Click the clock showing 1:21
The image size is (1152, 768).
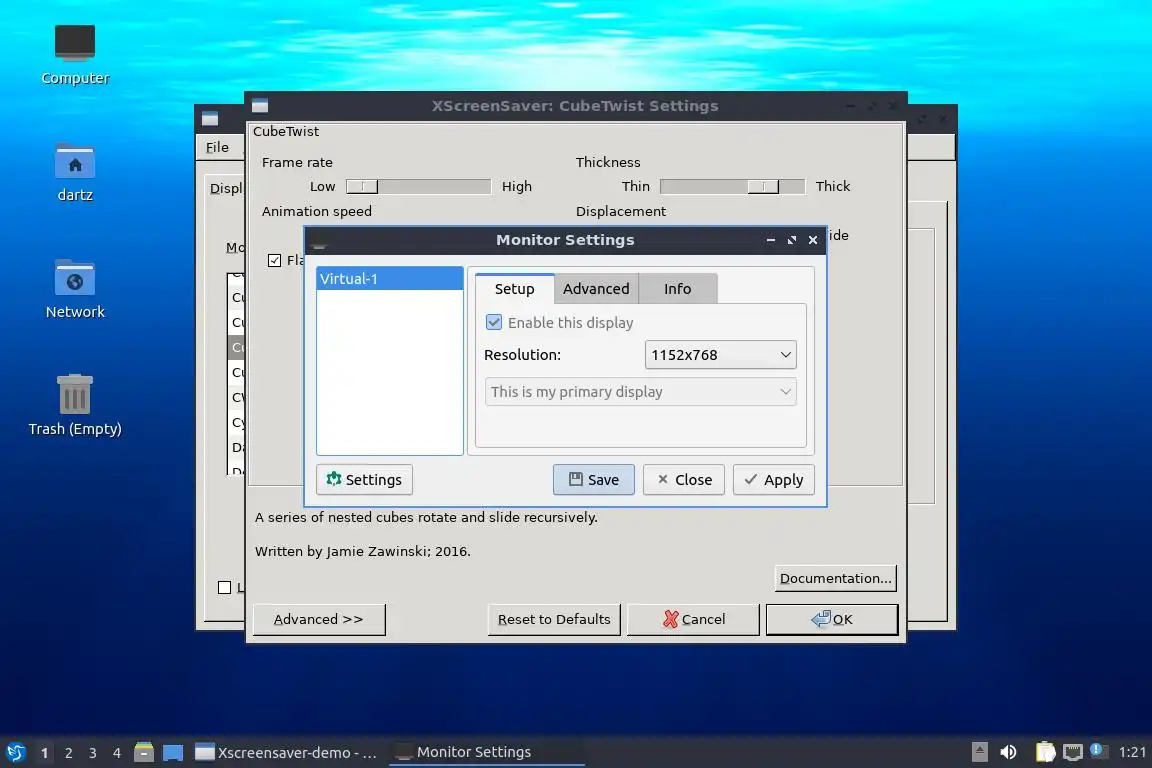1131,752
